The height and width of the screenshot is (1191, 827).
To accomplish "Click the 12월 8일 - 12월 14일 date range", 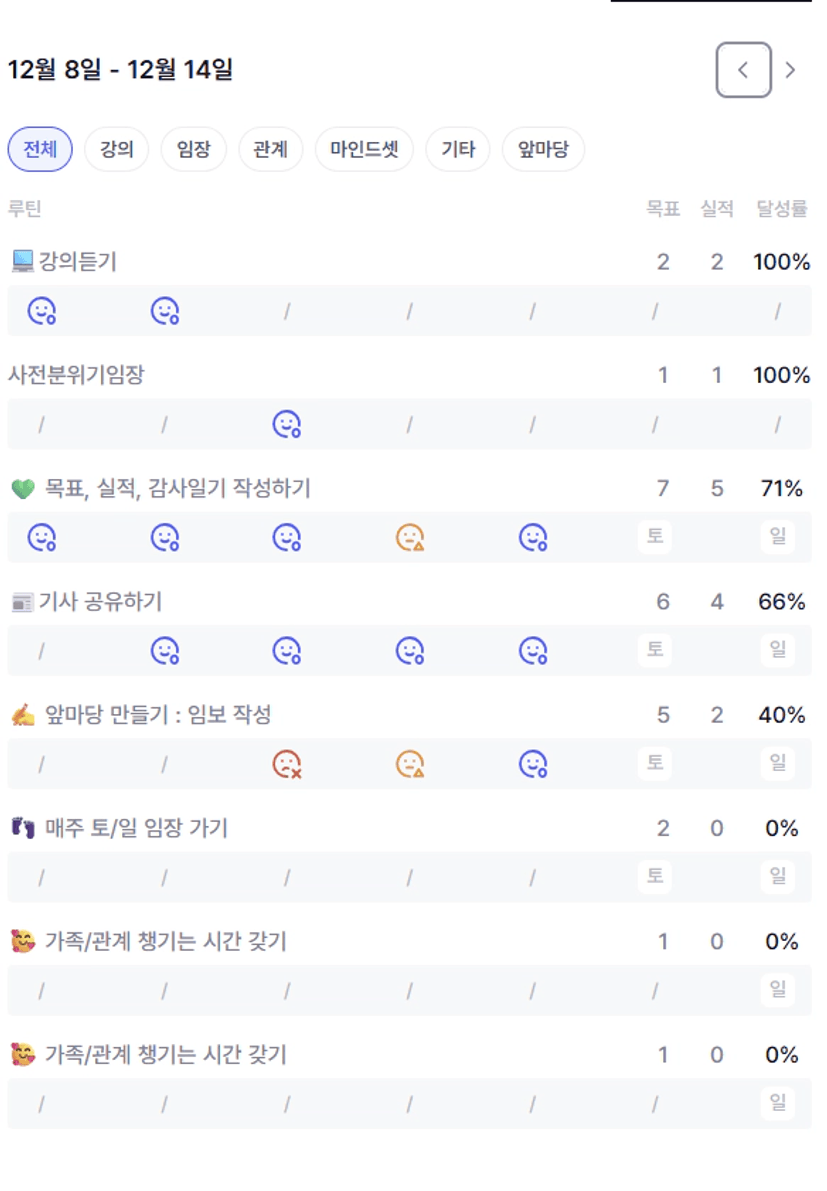I will [120, 70].
